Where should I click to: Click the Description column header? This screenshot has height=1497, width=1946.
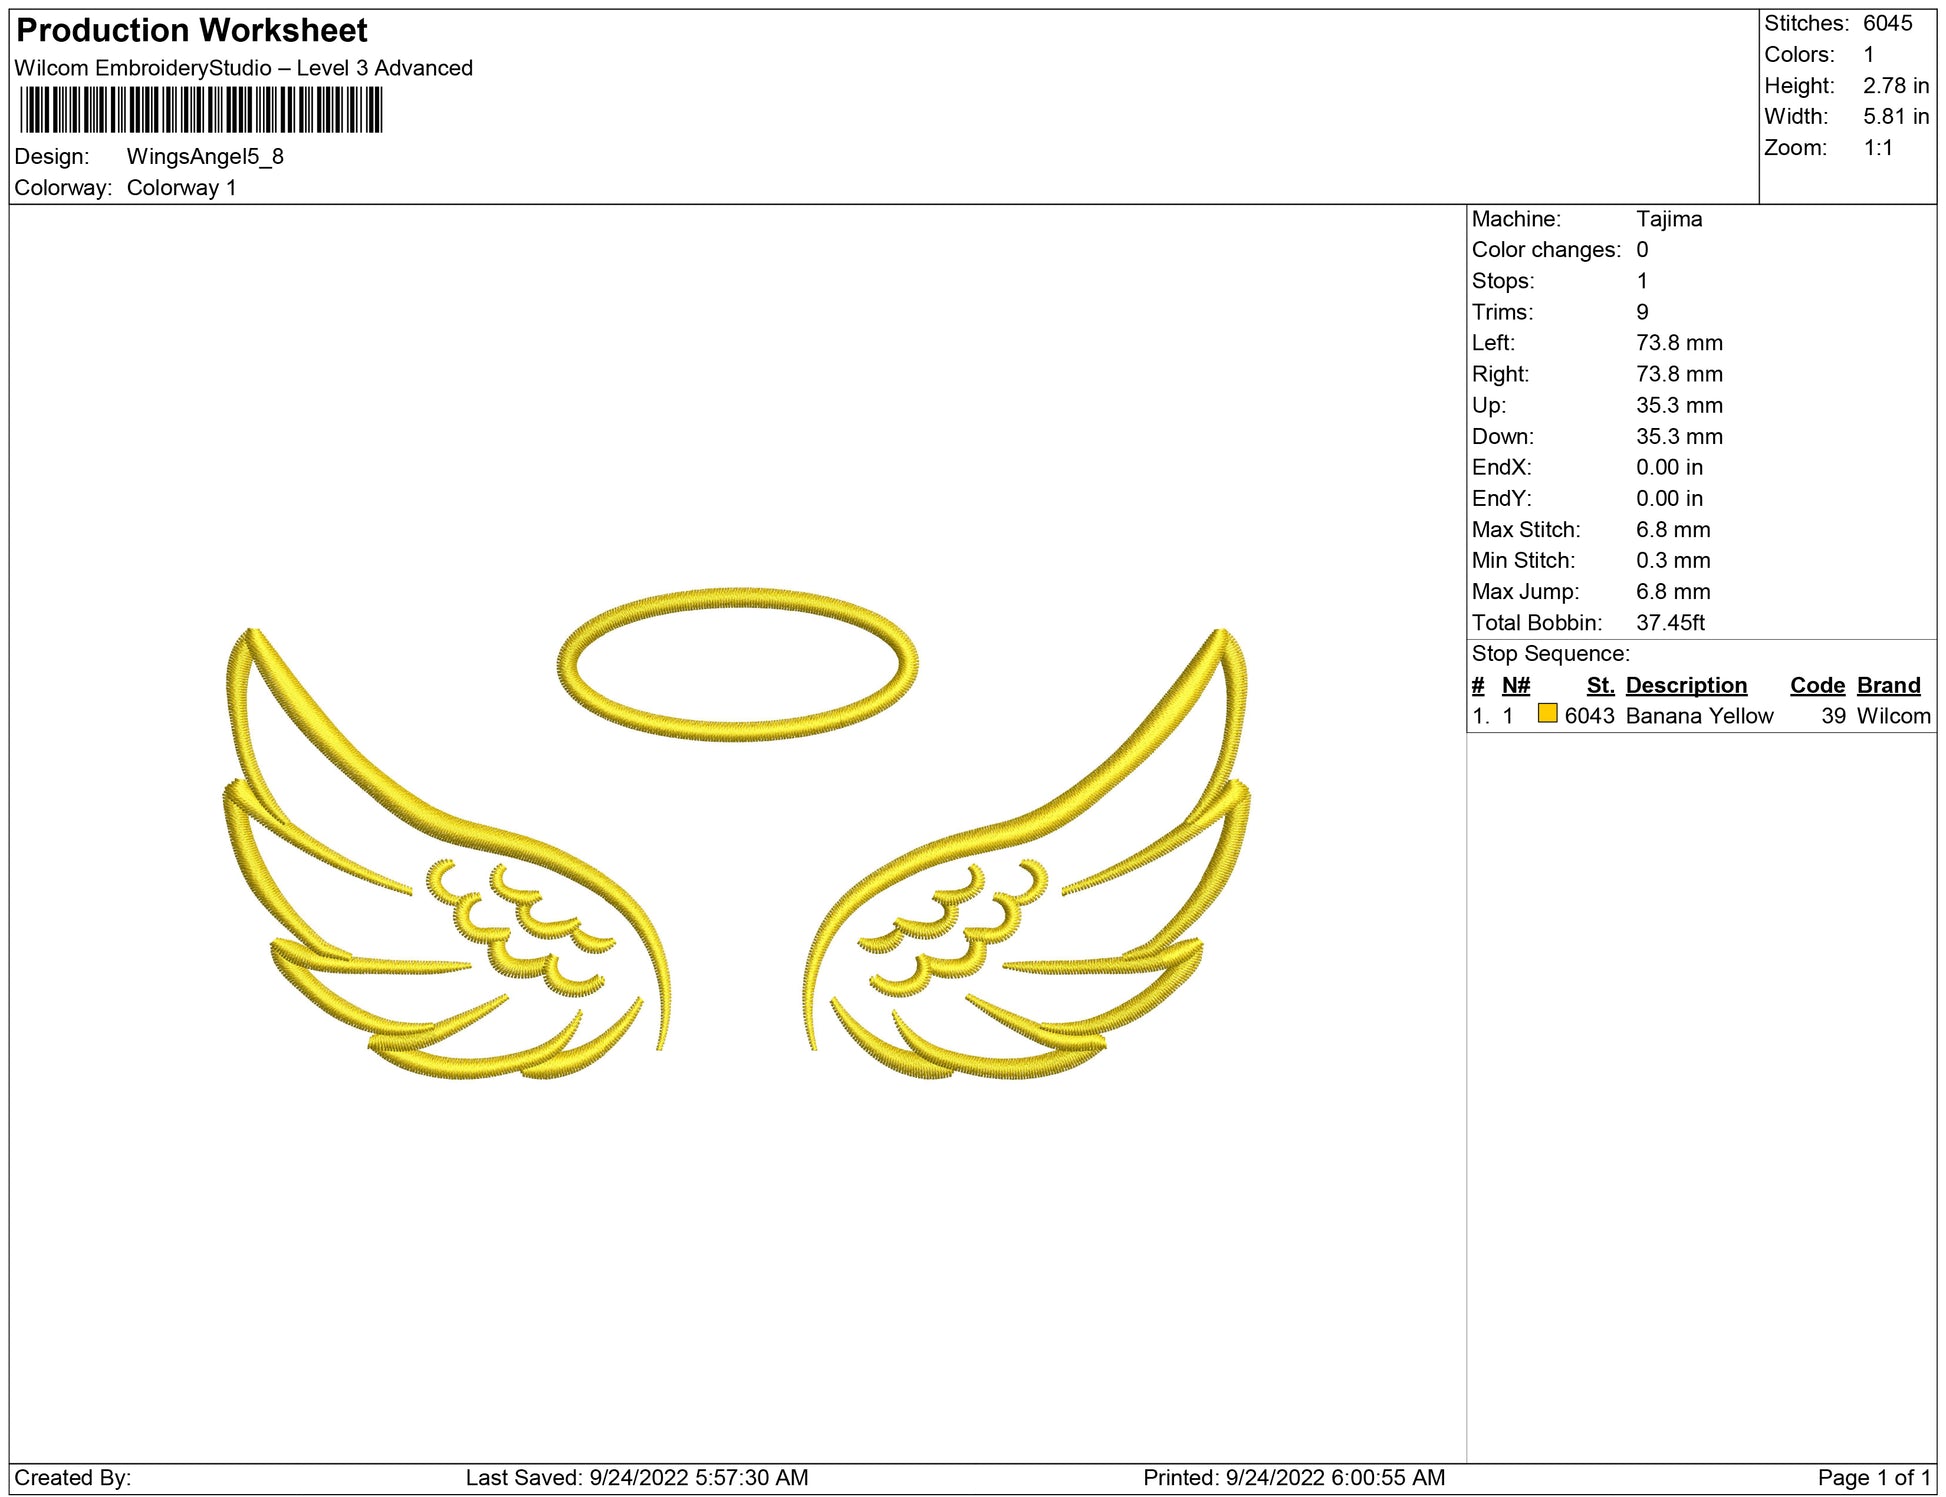pyautogui.click(x=1685, y=686)
